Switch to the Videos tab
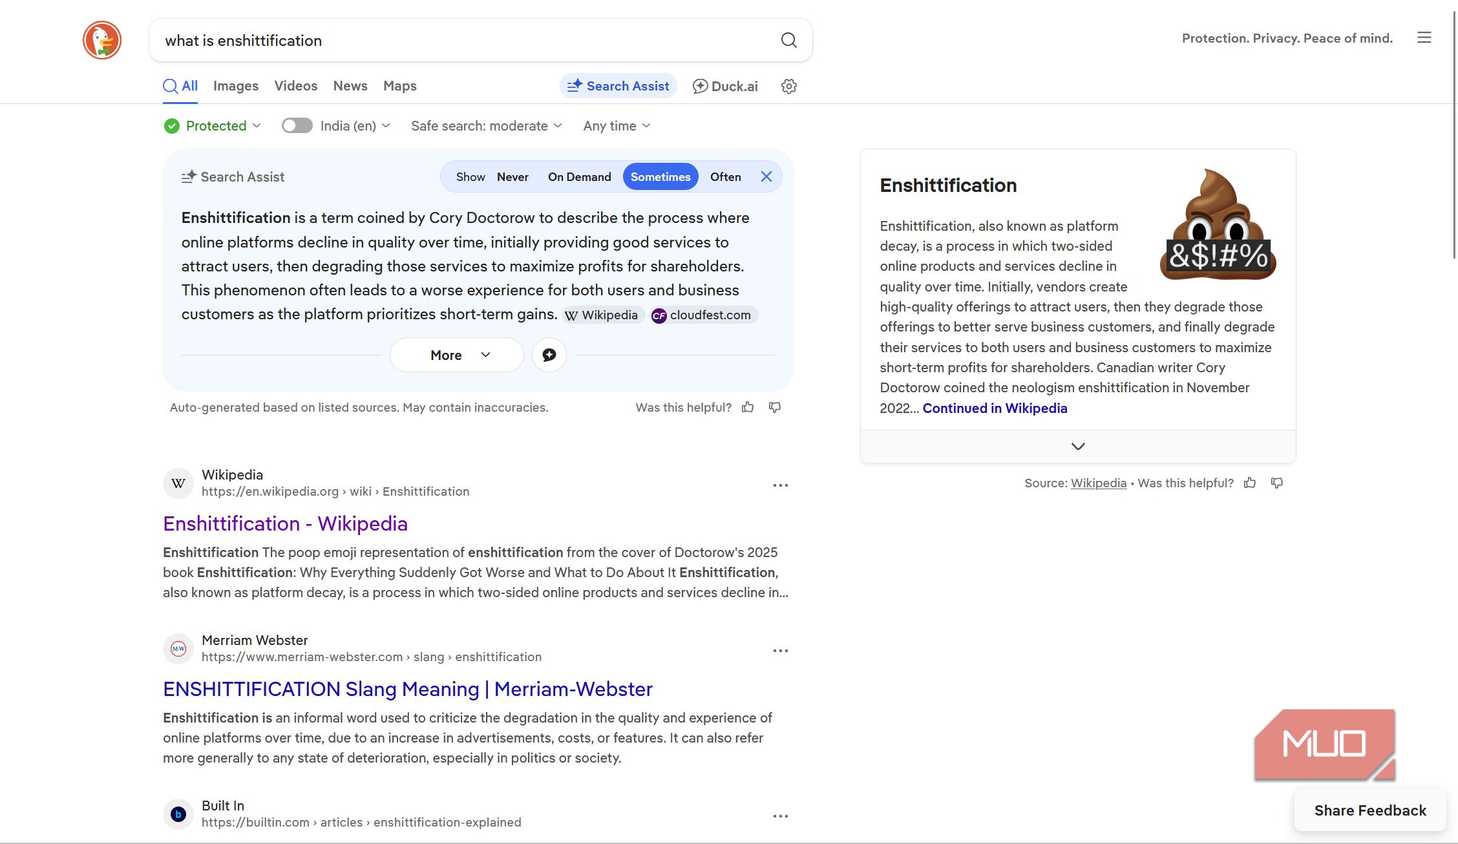The width and height of the screenshot is (1458, 844). click(296, 86)
